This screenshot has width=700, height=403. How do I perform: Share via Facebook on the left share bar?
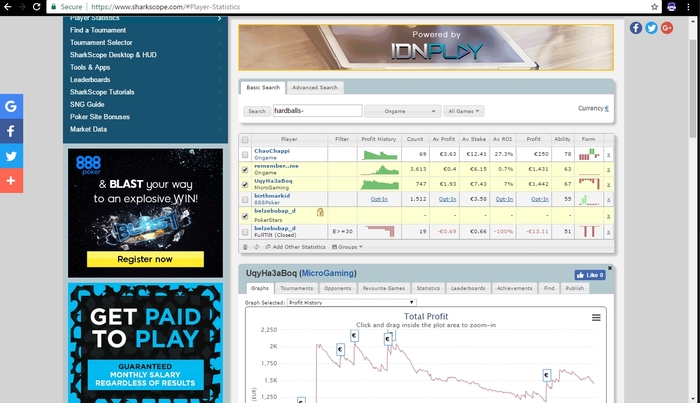coord(11,131)
